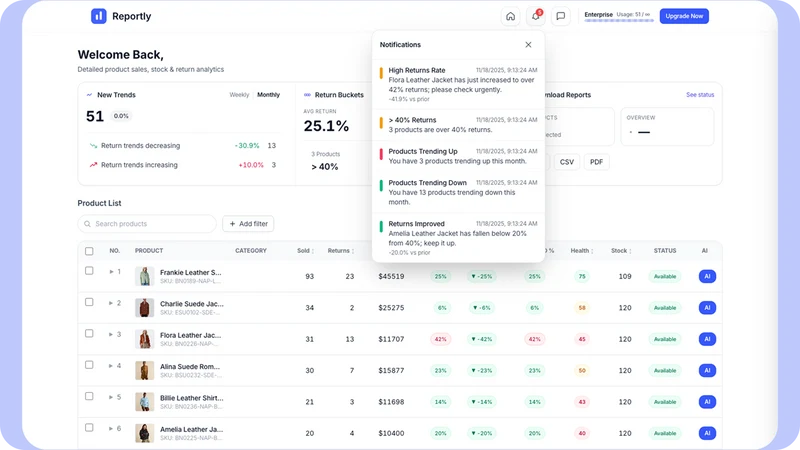Close the Notifications panel

pos(528,45)
